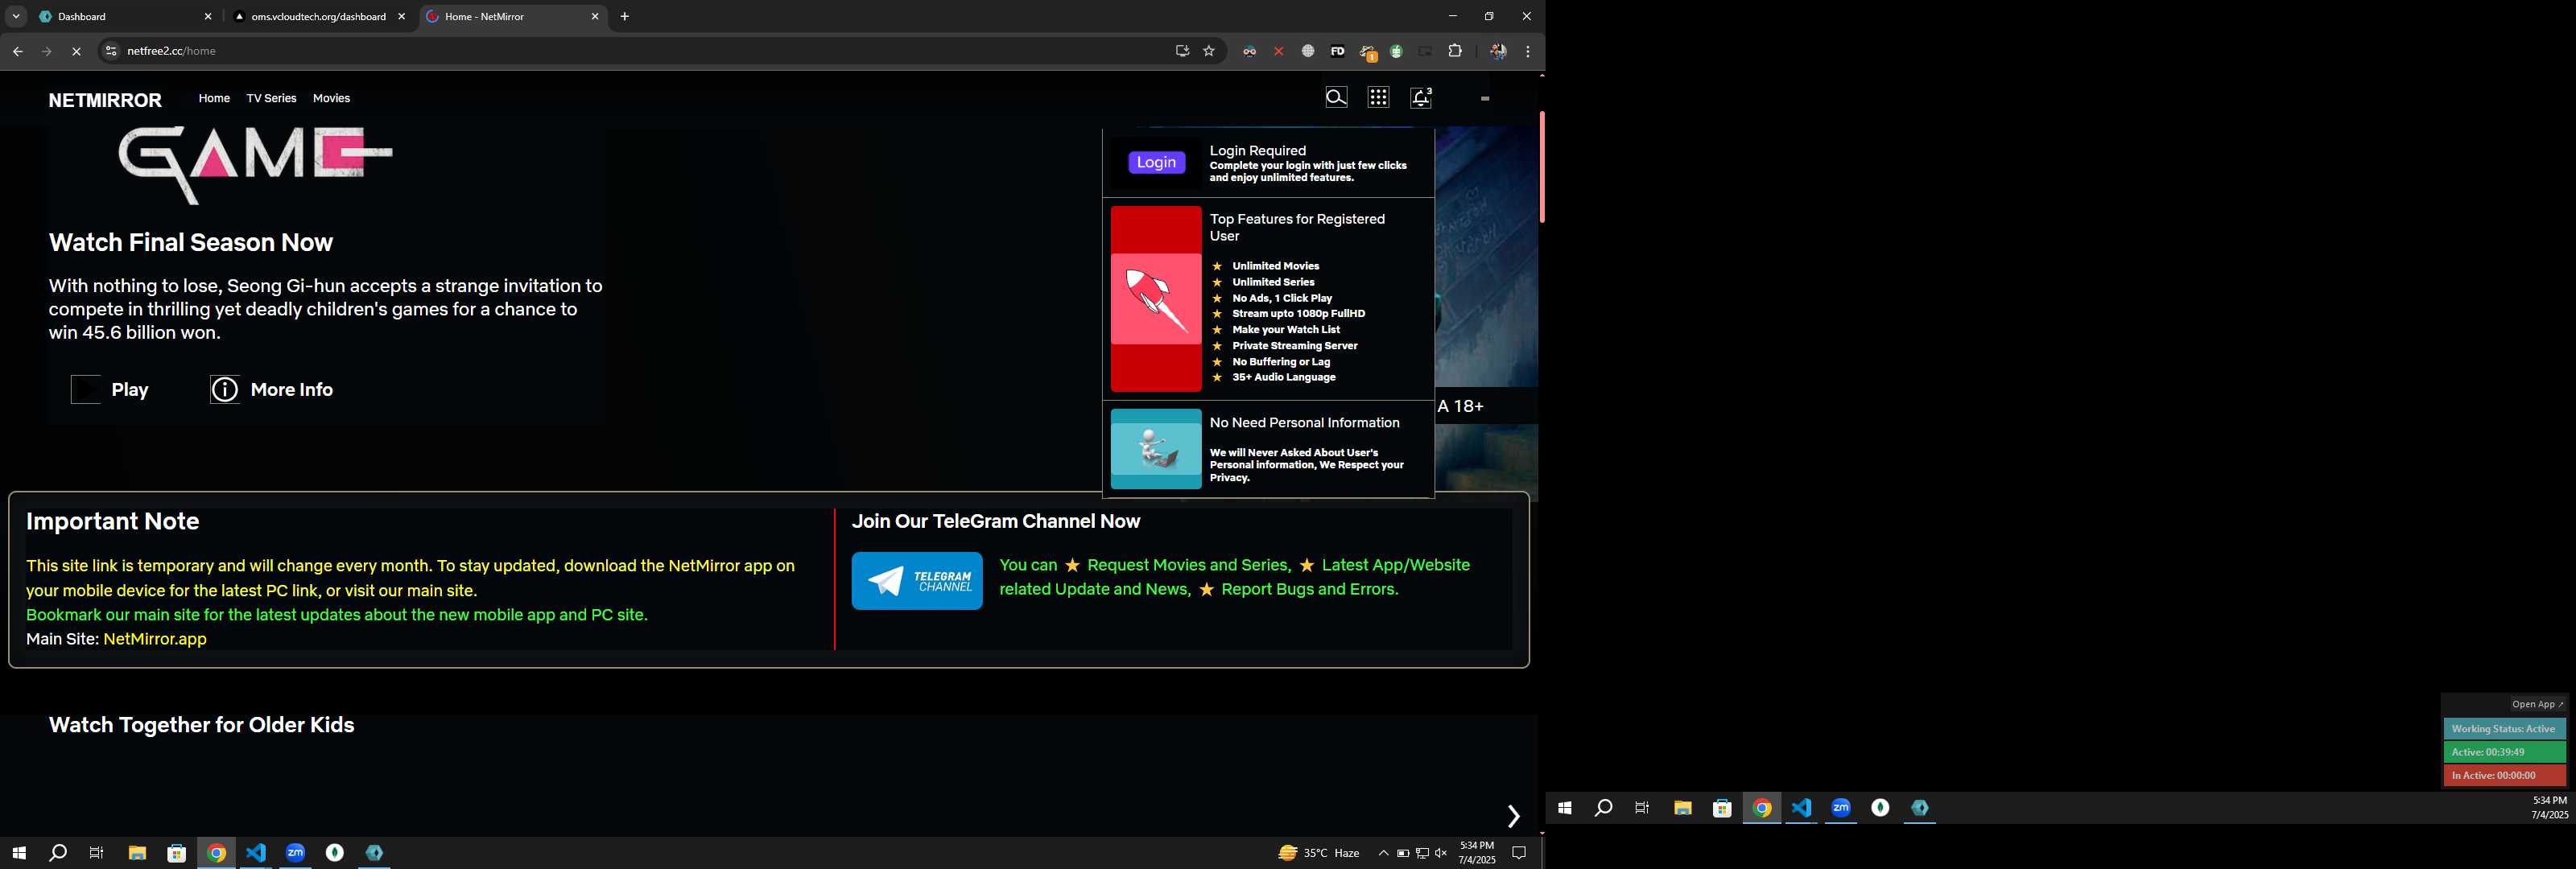
Task: Open weather widget showing 35°C Haze
Action: (x=1319, y=853)
